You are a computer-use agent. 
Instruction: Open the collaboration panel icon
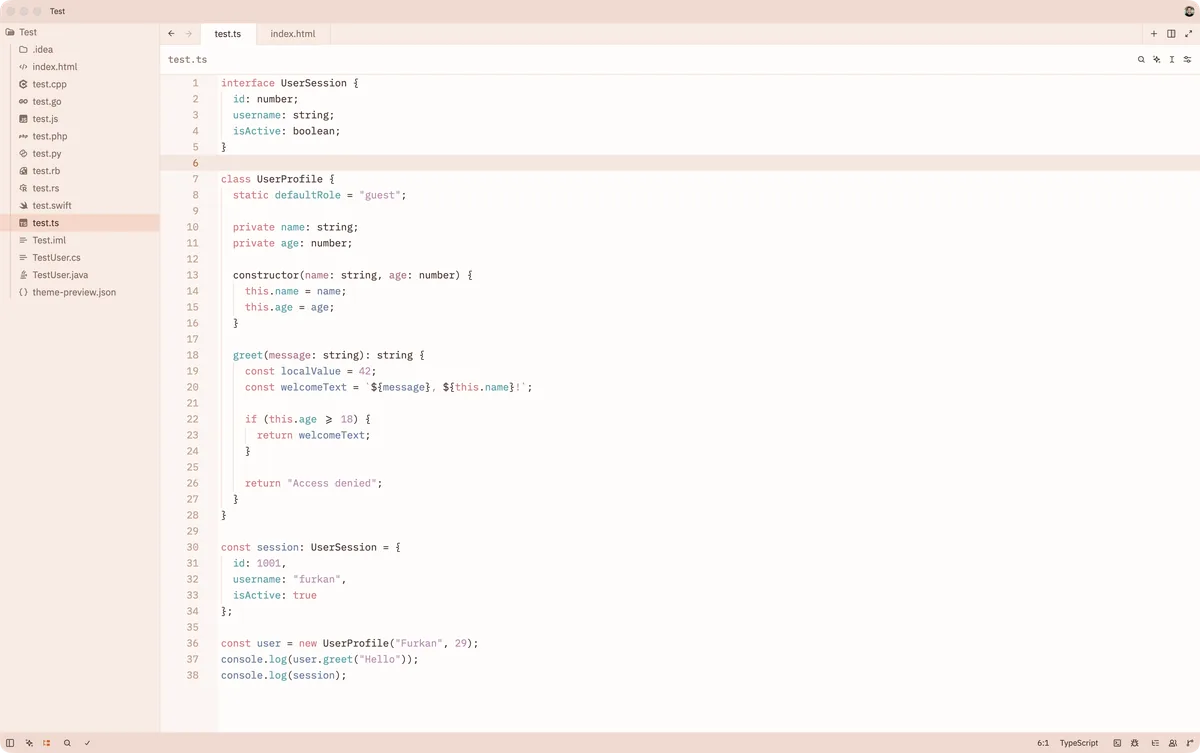coord(1172,743)
